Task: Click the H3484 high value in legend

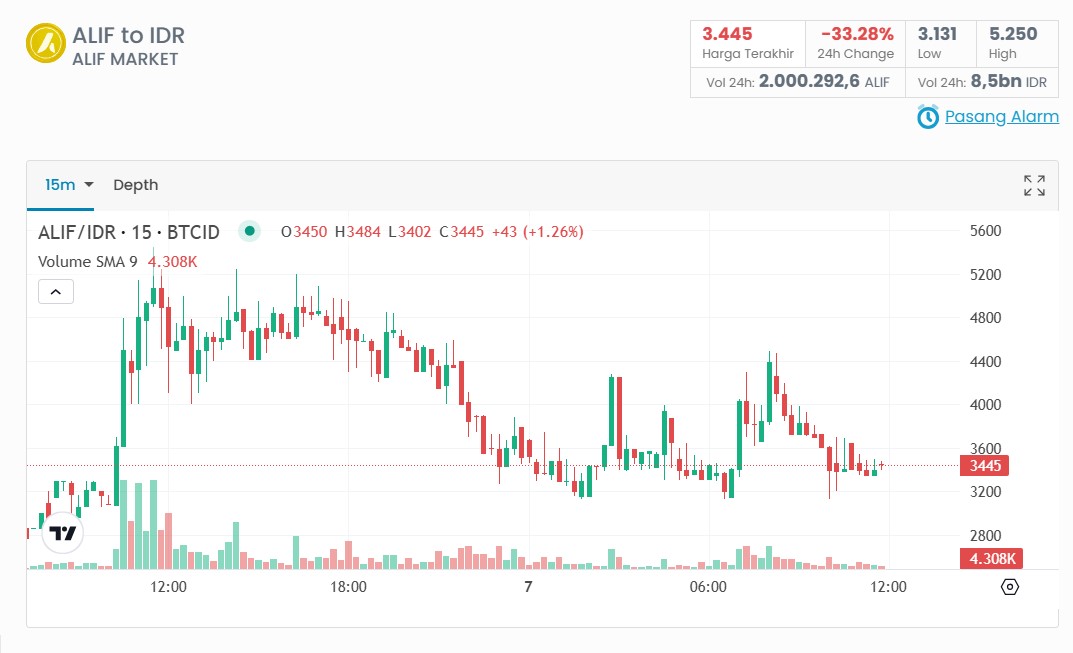Action: click(357, 232)
